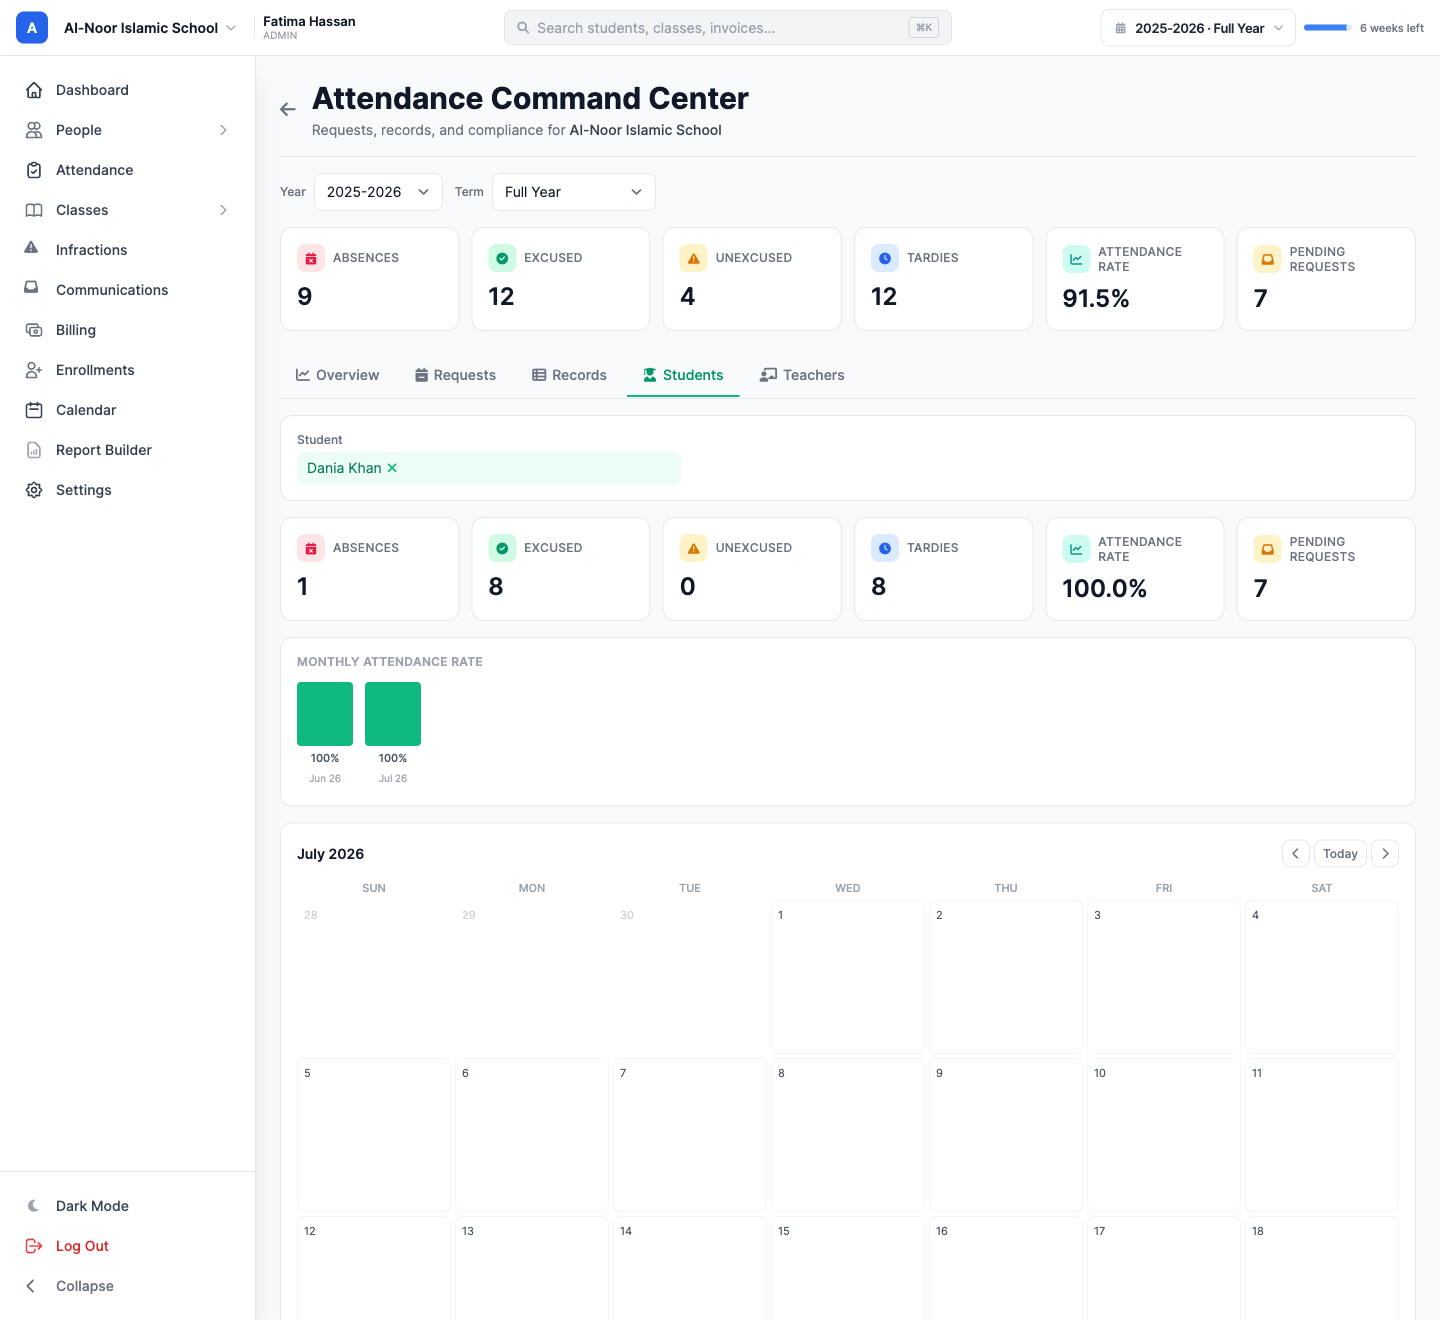Screen dimensions: 1440x1320
Task: Click the Billing icon in sidebar
Action: point(34,330)
